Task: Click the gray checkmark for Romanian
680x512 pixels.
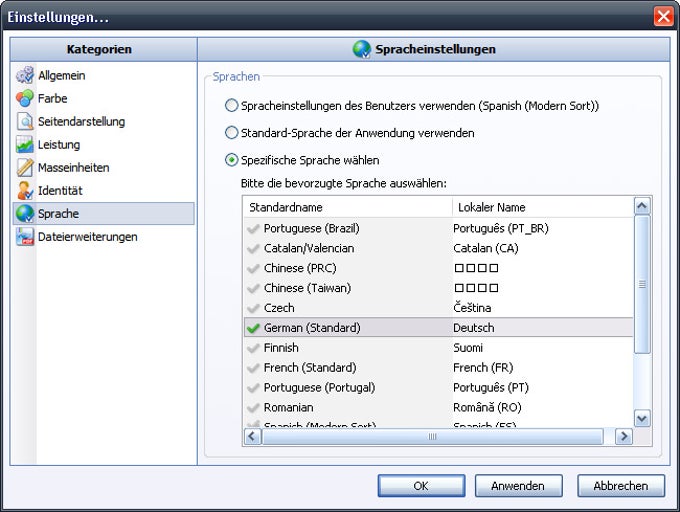Action: [253, 408]
